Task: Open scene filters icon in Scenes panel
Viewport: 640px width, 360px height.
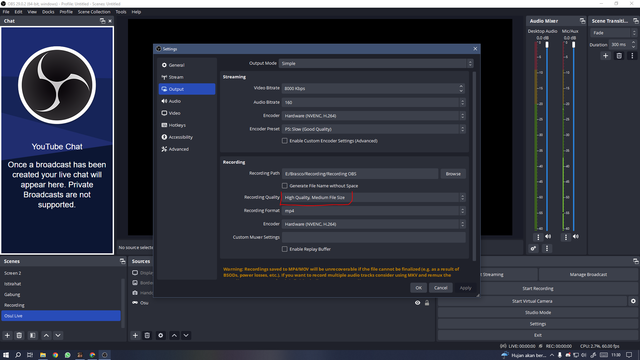Action: tap(33, 336)
